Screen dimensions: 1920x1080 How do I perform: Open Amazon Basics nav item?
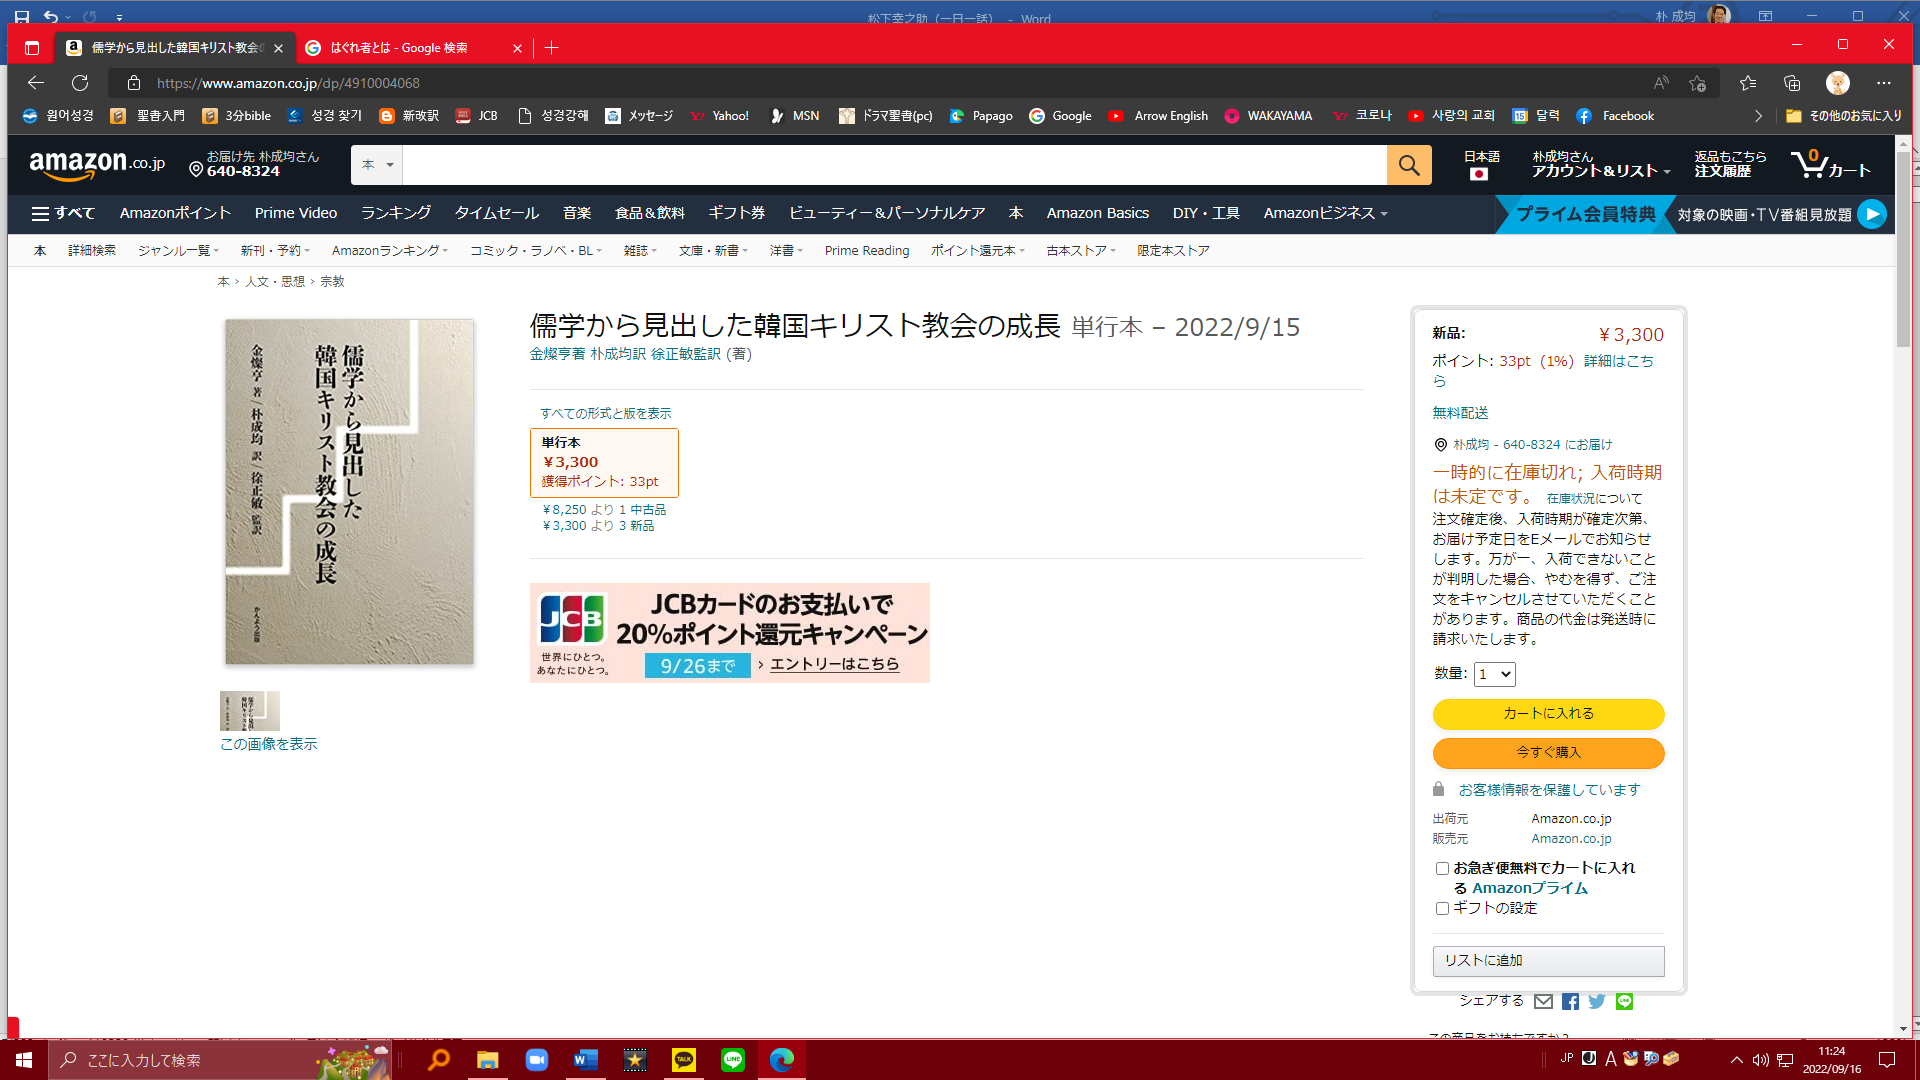(x=1098, y=213)
